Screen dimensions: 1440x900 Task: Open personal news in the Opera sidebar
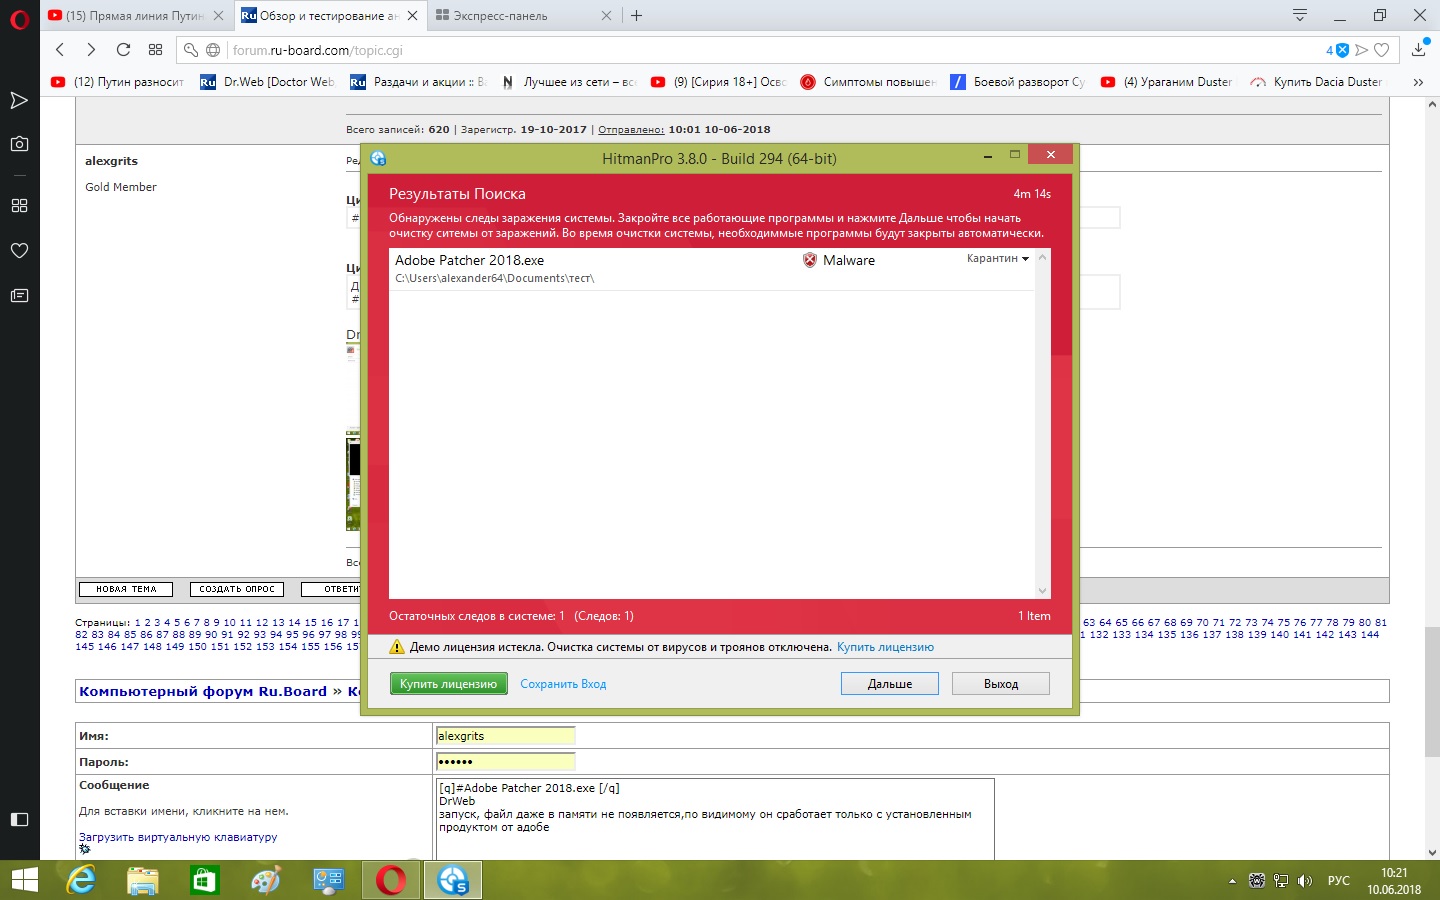coord(19,295)
